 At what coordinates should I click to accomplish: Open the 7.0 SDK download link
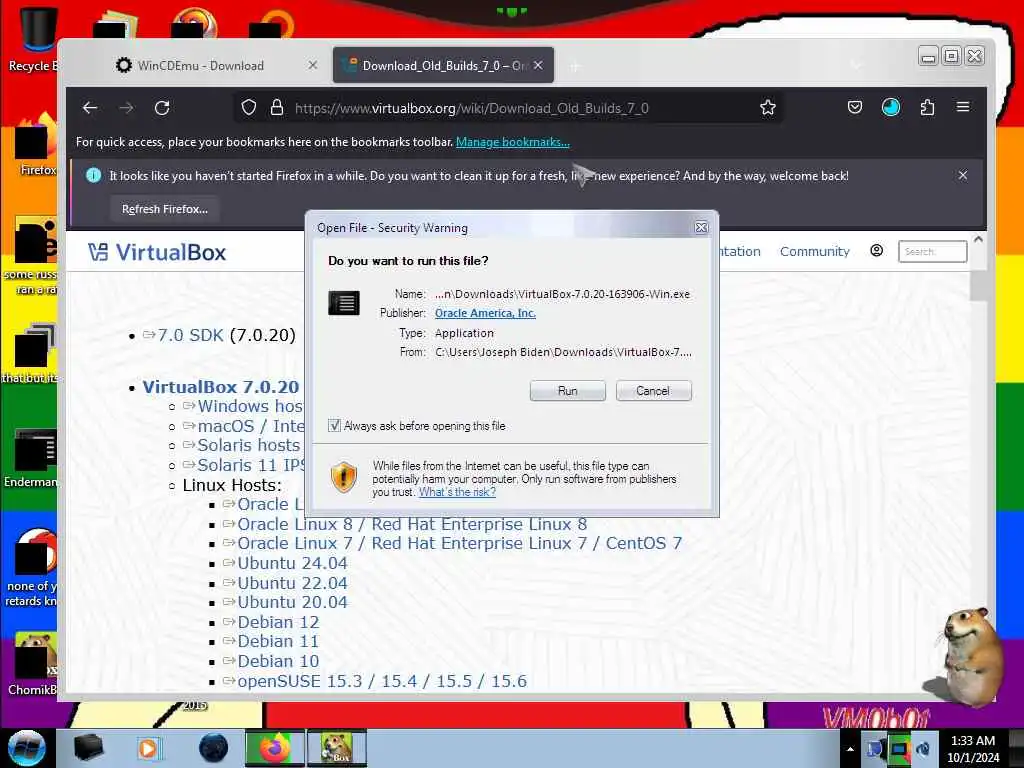click(x=191, y=335)
